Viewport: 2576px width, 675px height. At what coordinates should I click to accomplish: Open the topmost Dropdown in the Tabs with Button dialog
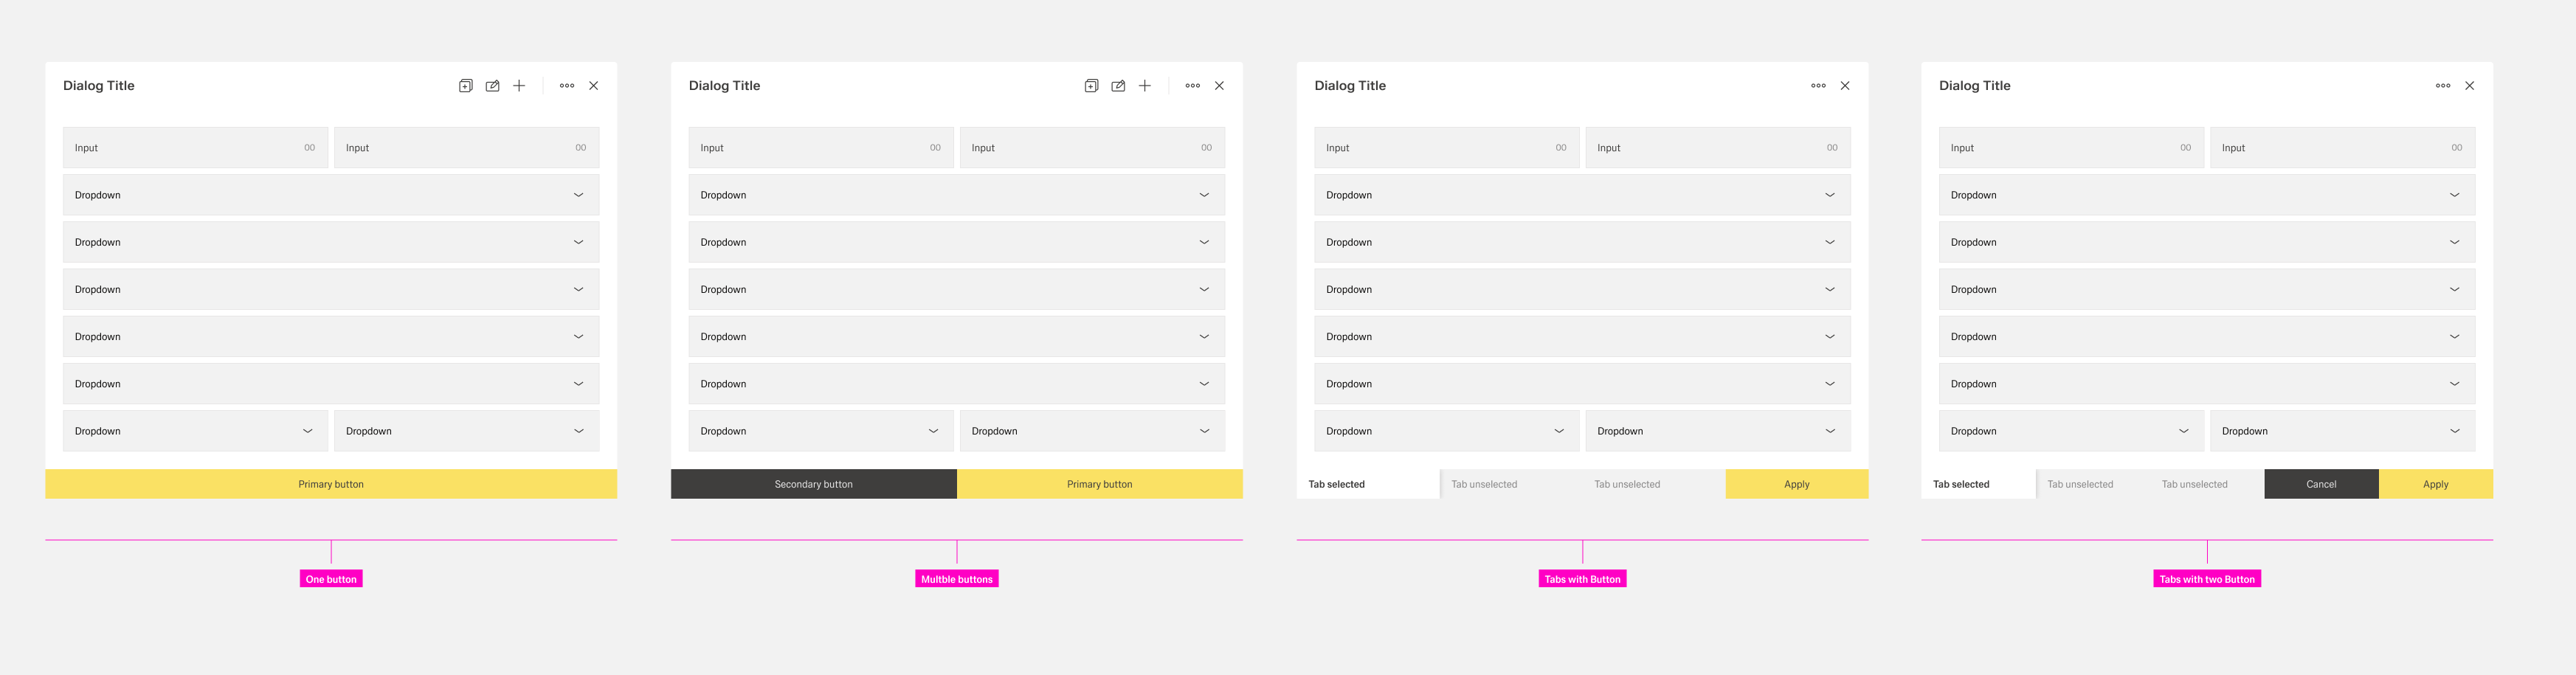click(1582, 195)
